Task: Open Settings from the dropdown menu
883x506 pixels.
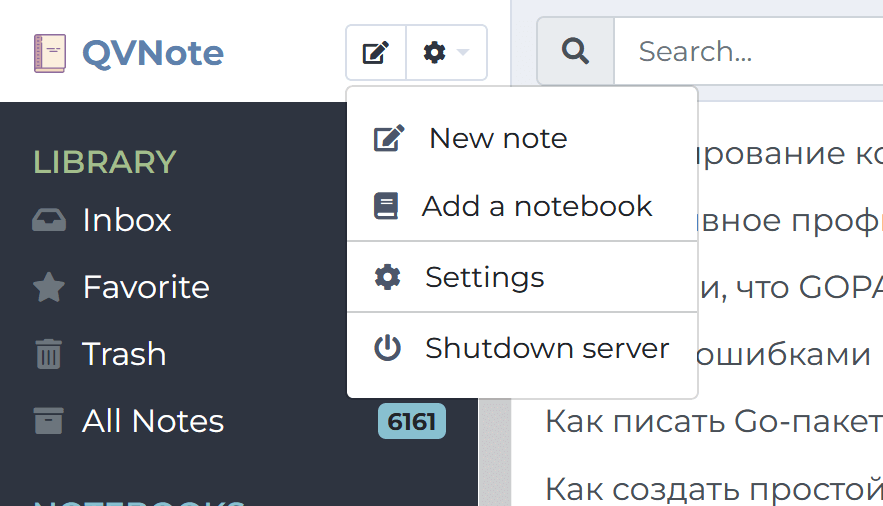Action: [522, 277]
